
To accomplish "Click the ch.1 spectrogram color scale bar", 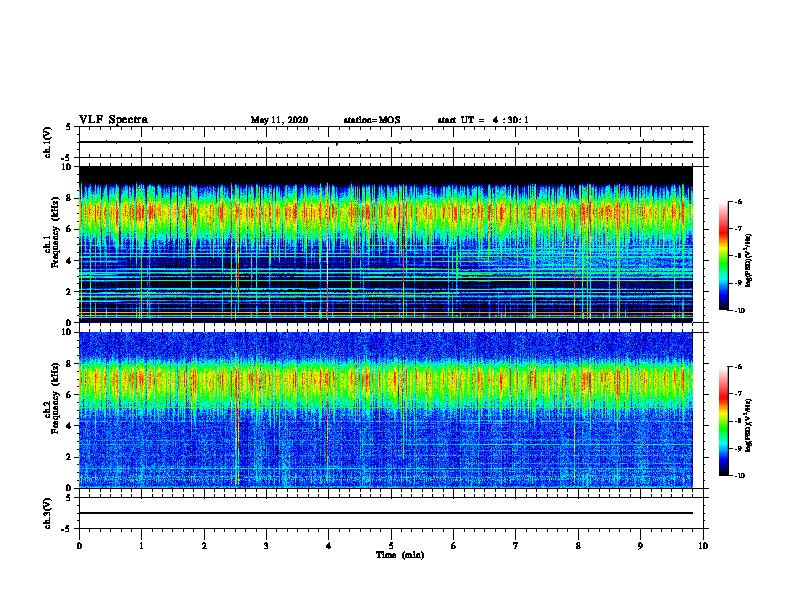I will click(724, 256).
